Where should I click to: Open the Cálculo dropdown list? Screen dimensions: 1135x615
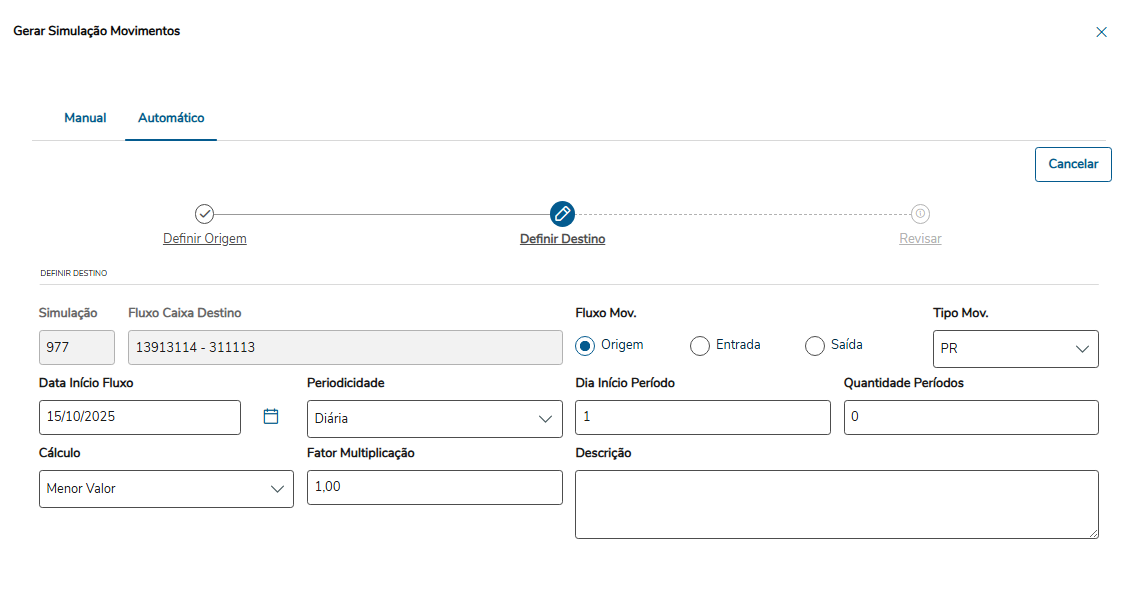coord(166,489)
